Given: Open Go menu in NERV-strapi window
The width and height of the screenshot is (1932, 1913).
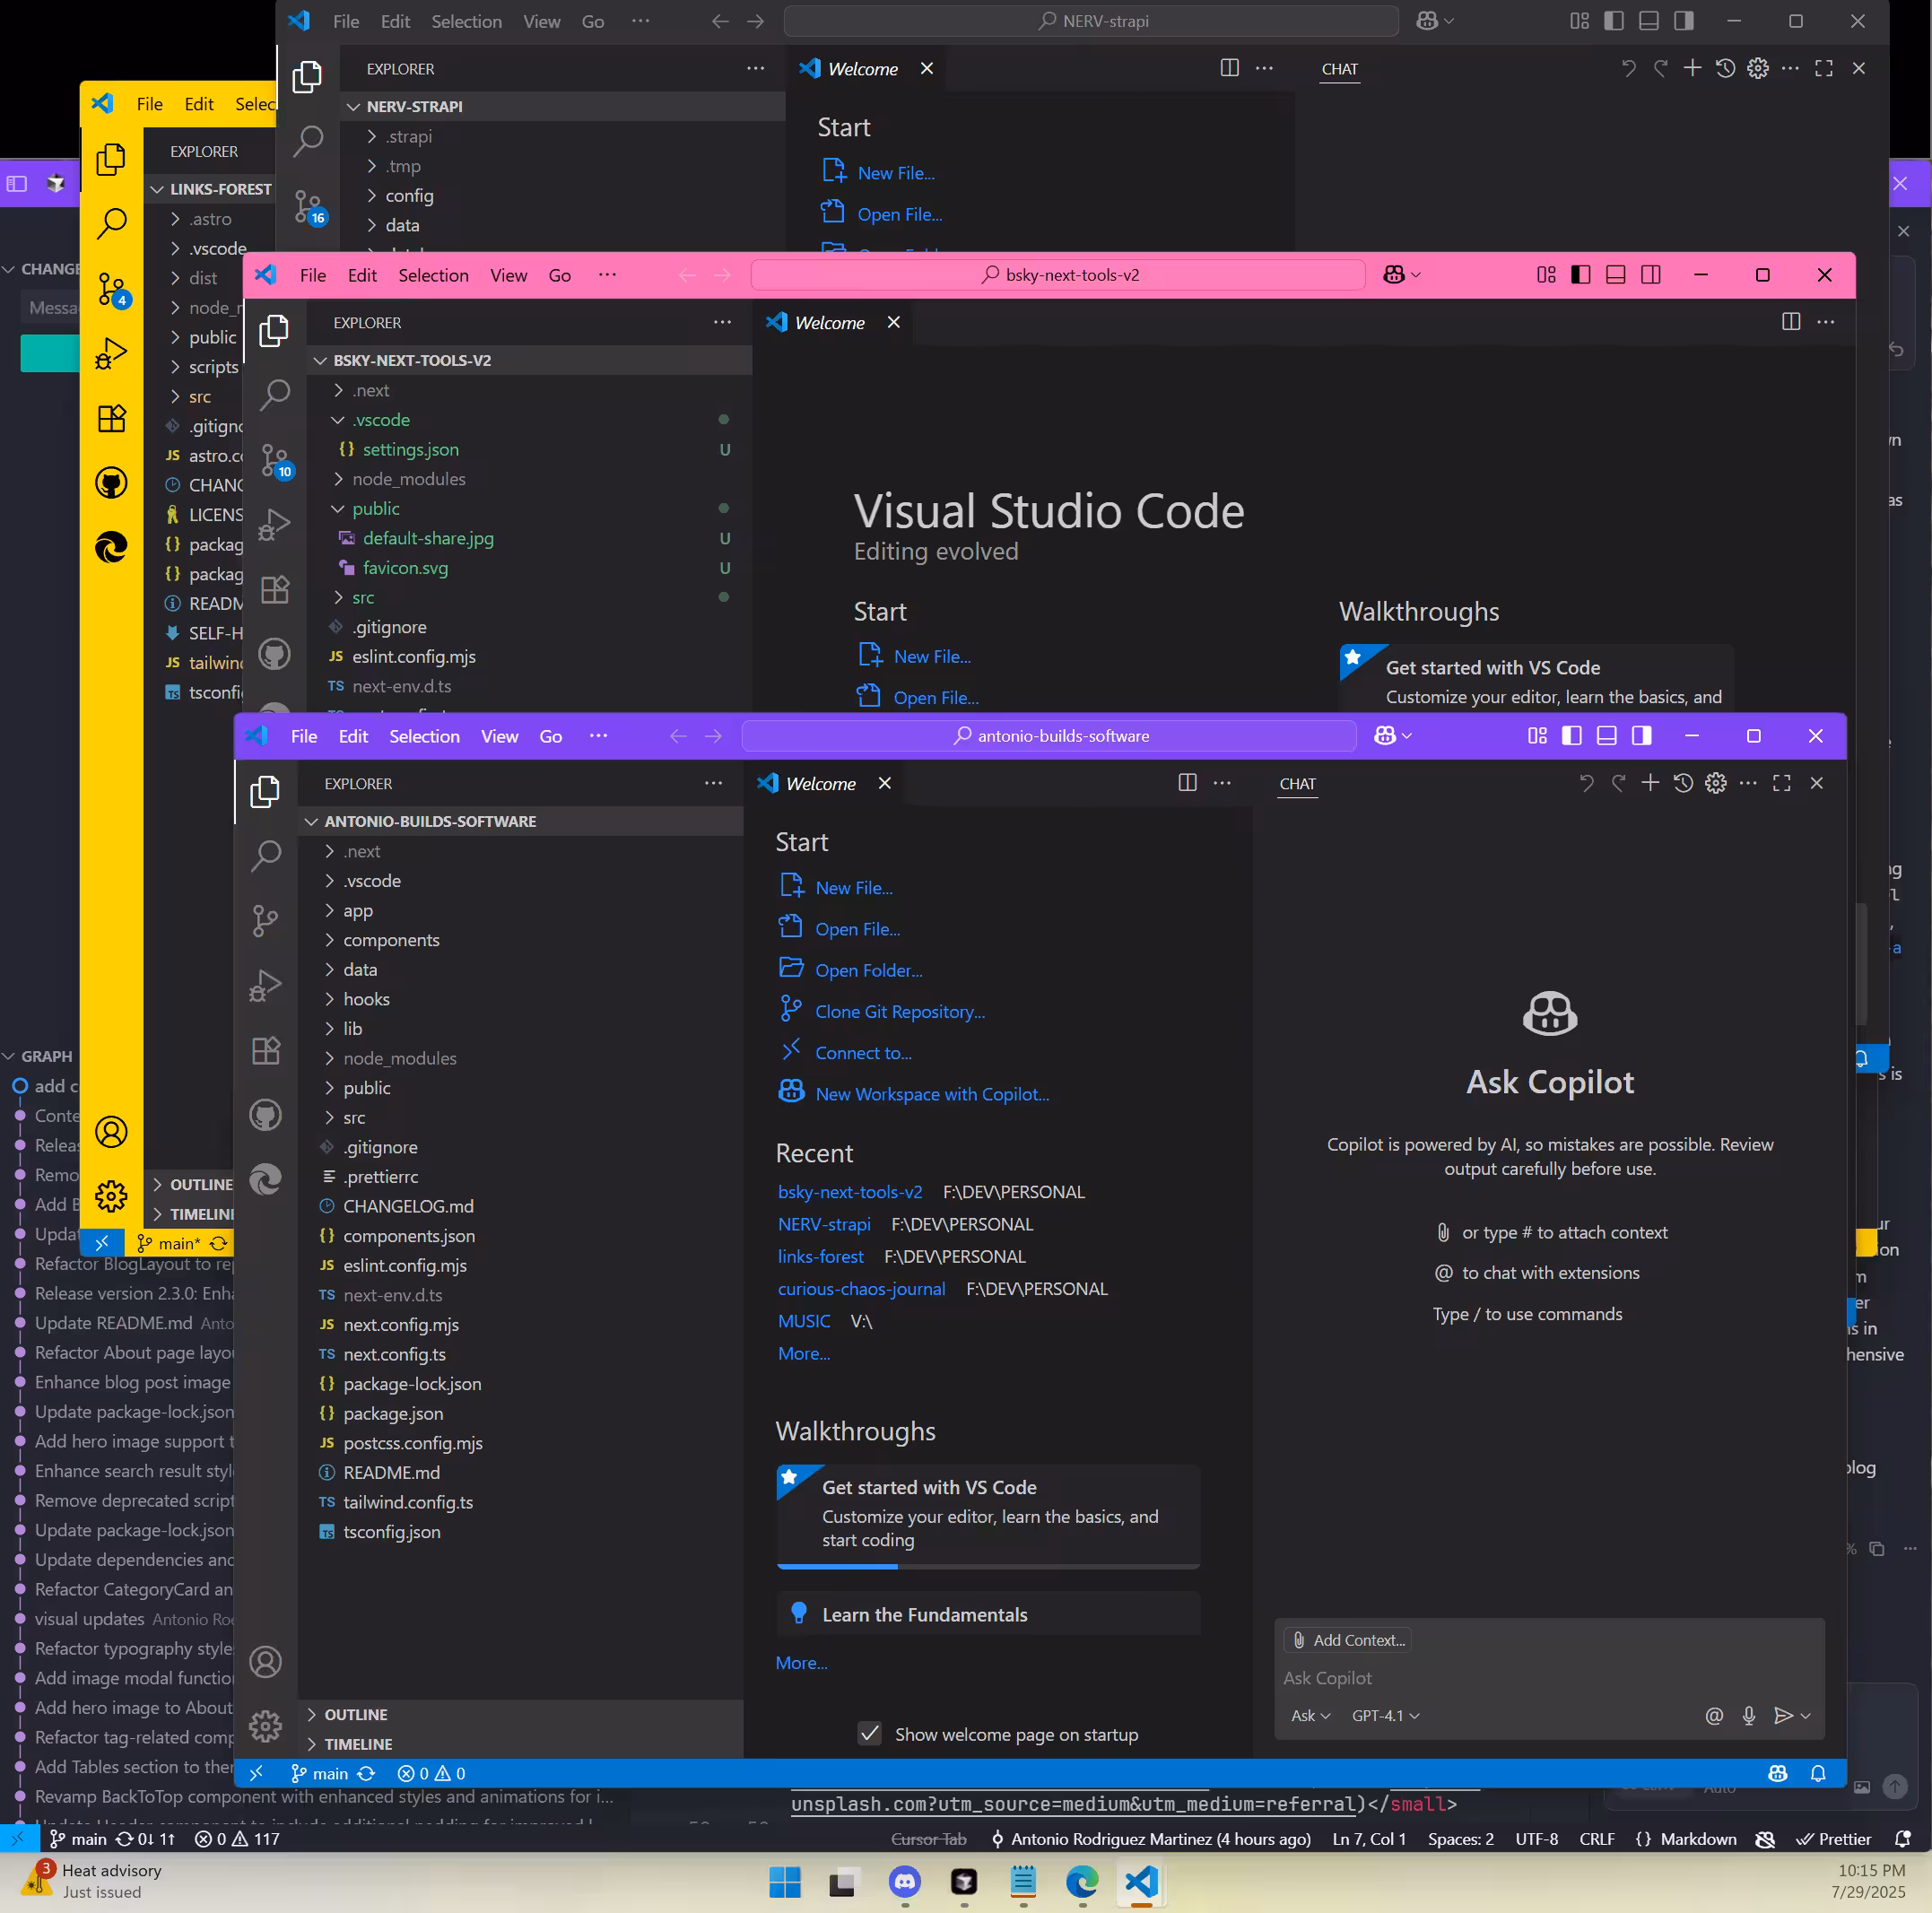Looking at the screenshot, I should tap(593, 21).
